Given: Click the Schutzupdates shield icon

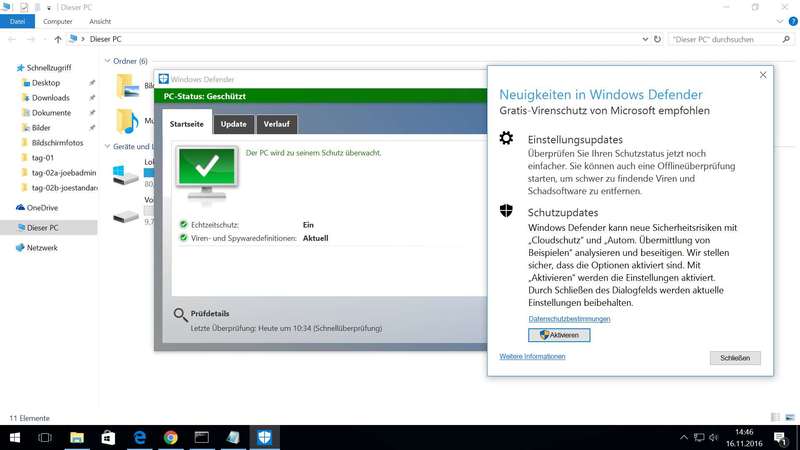Looking at the screenshot, I should click(x=506, y=211).
